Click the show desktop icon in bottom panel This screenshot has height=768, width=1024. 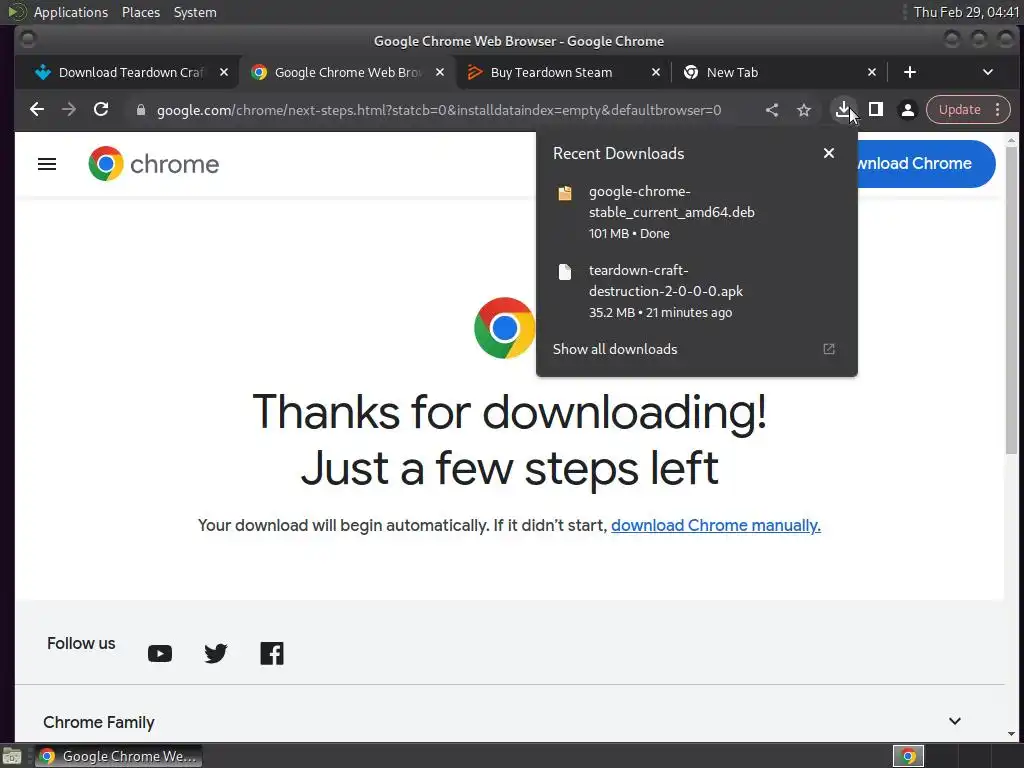[x=12, y=756]
